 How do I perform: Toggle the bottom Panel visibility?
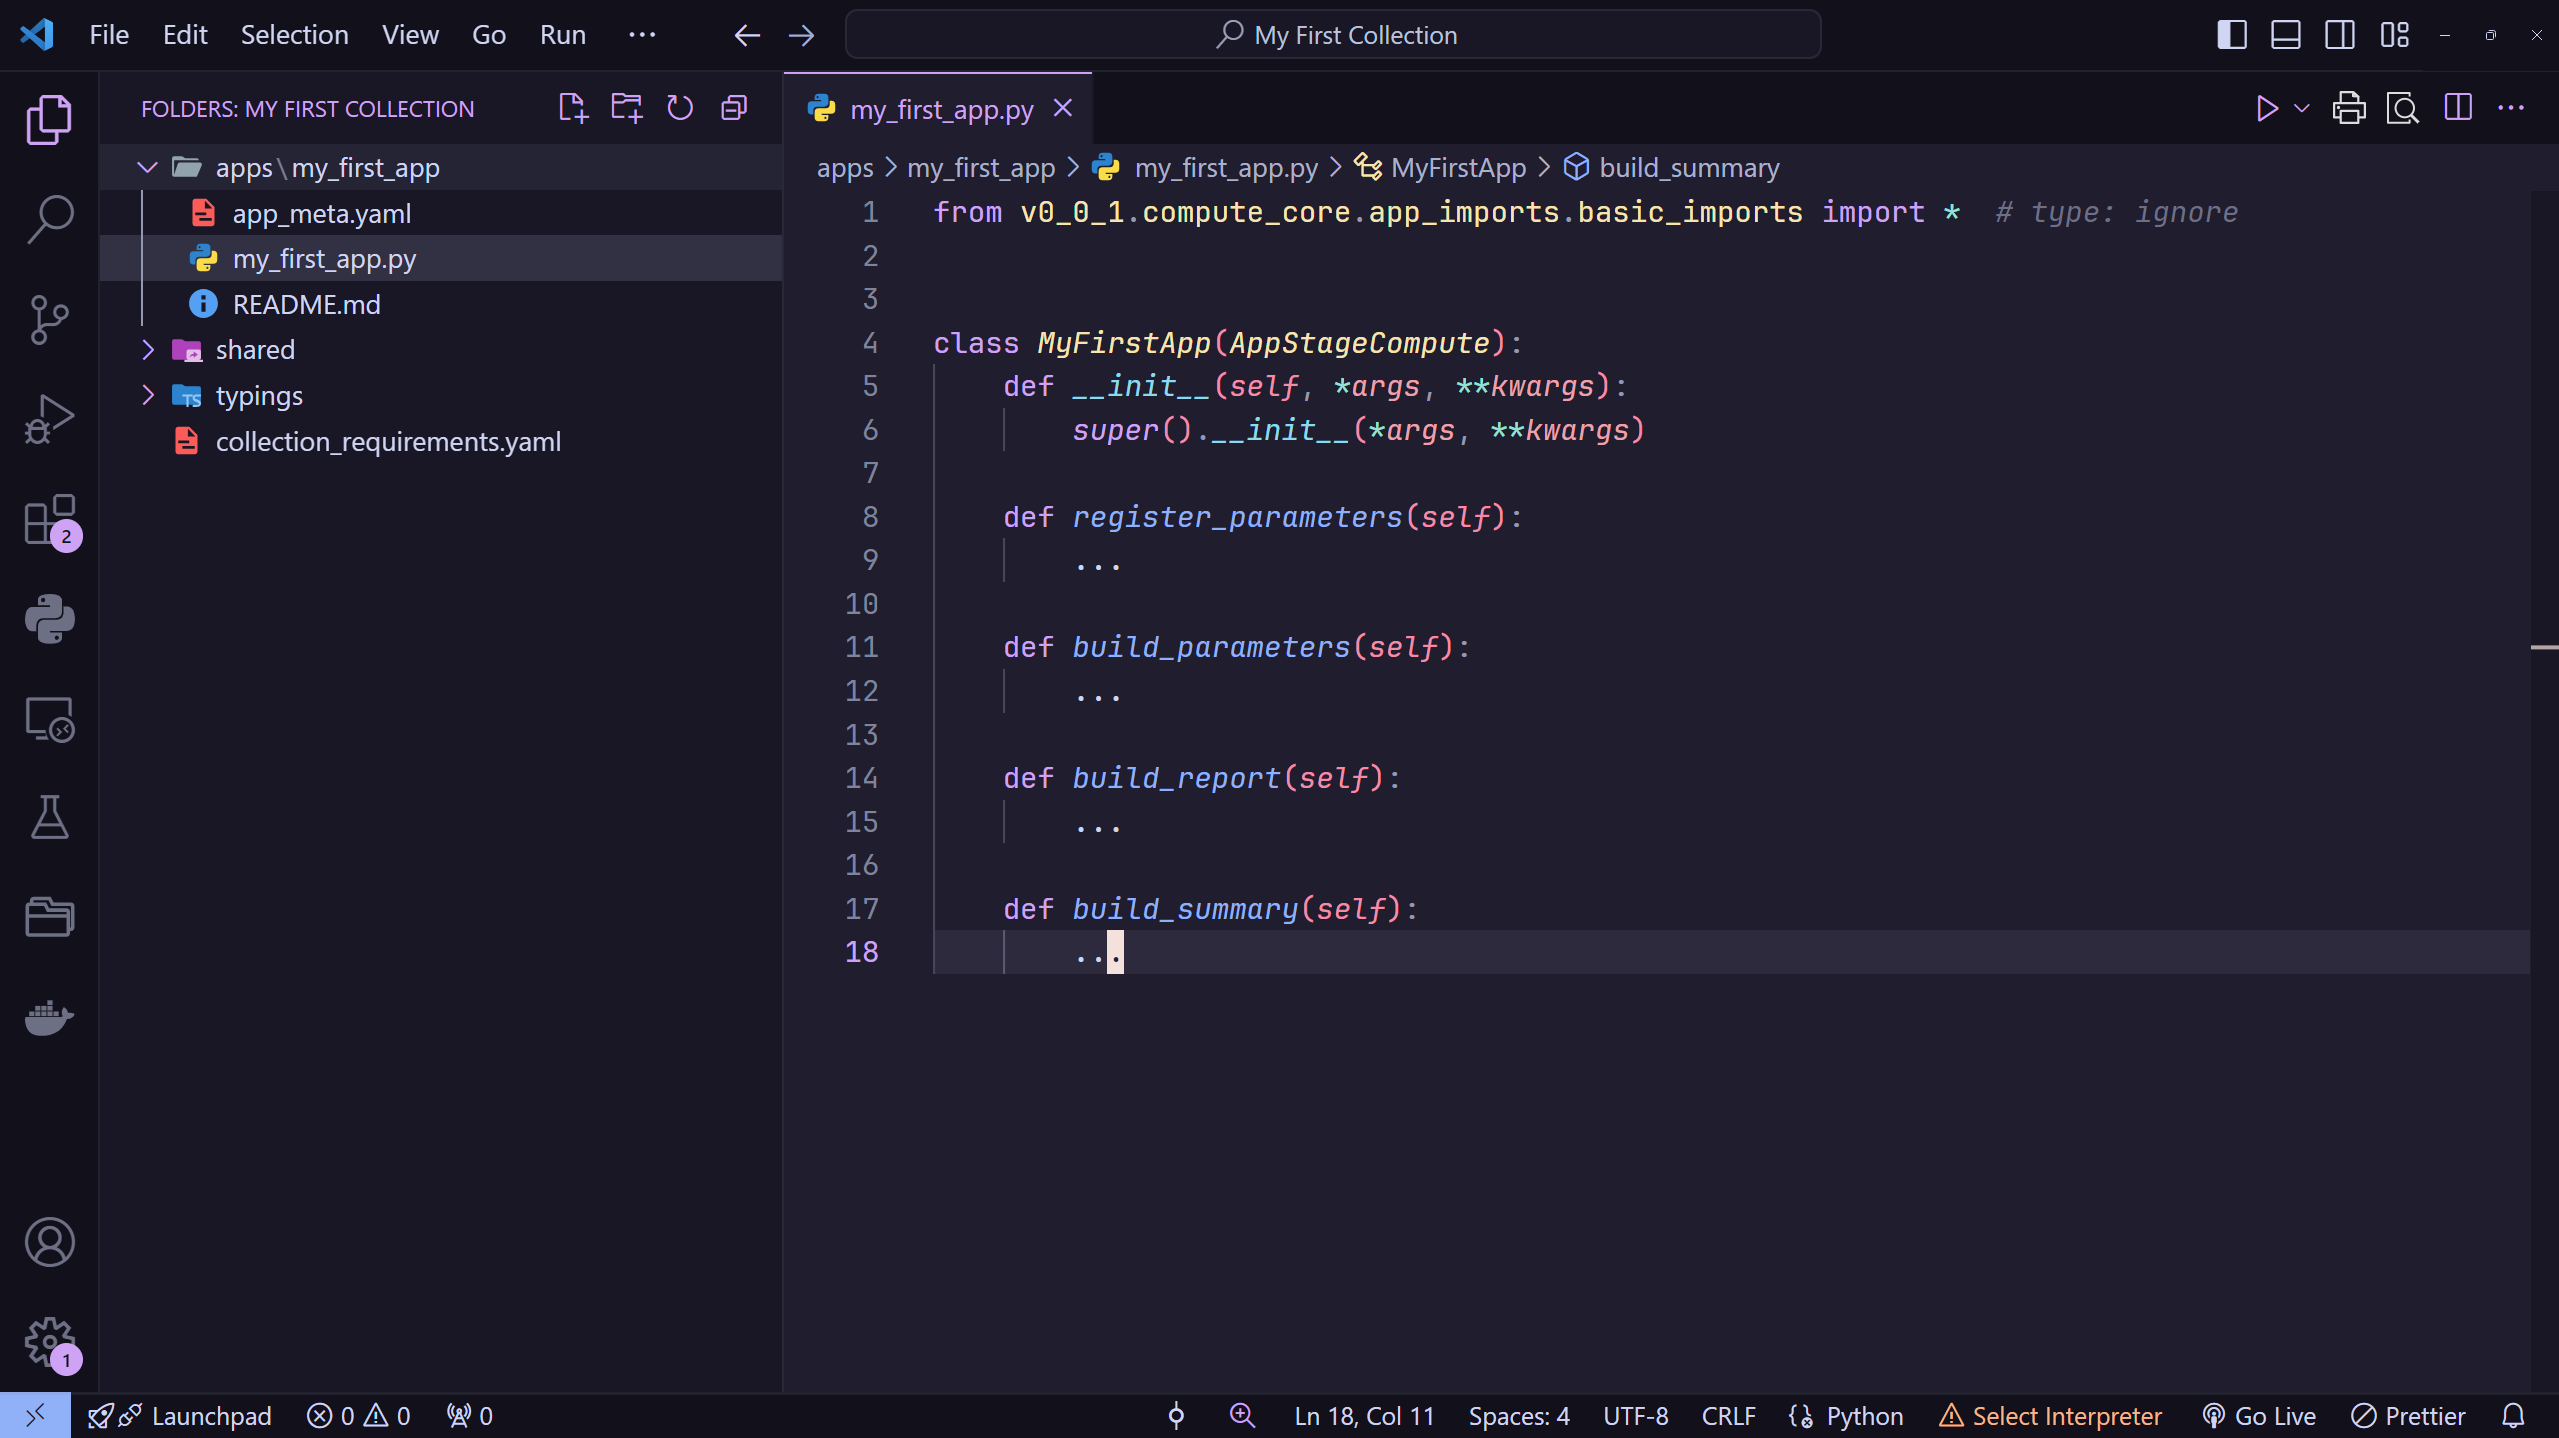click(x=2285, y=34)
